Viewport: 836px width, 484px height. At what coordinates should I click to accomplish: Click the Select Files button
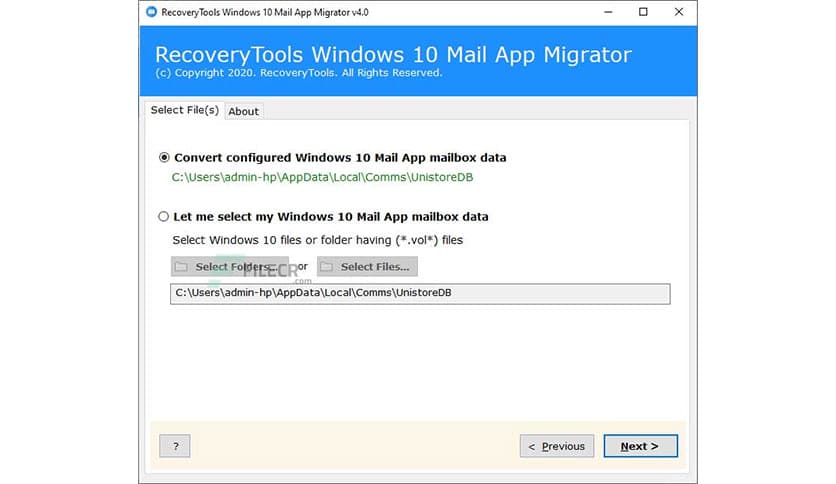[367, 267]
